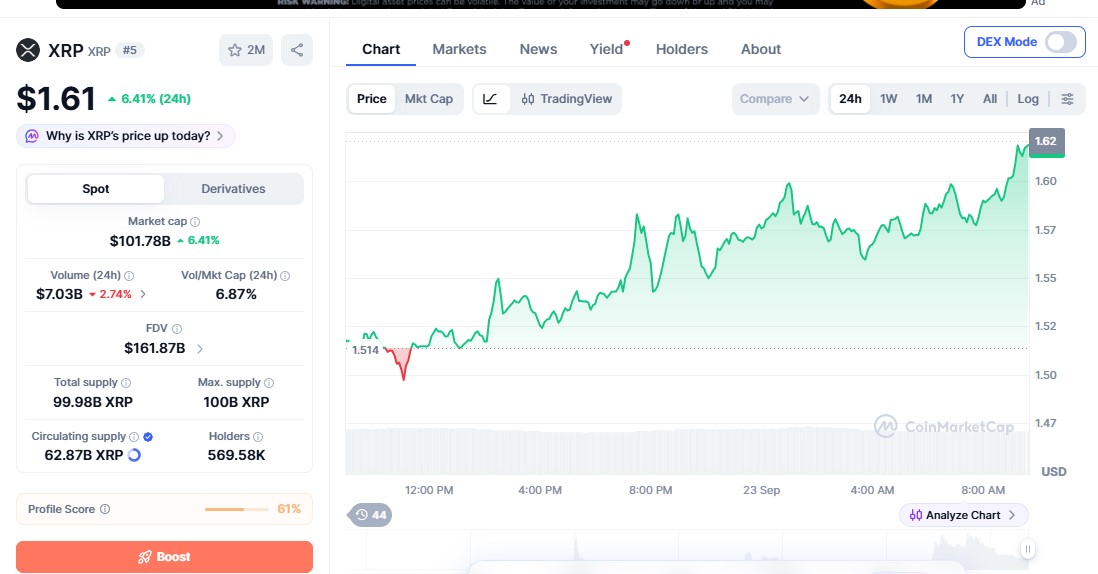This screenshot has height=574, width=1098.
Task: Open Analyze Chart arrow
Action: pyautogui.click(x=1012, y=515)
